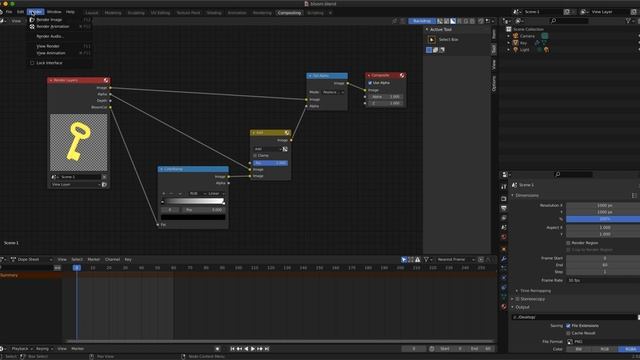Open the View Layer dropdown on Render Layers node
The width and height of the screenshot is (640, 360).
[x=75, y=184]
